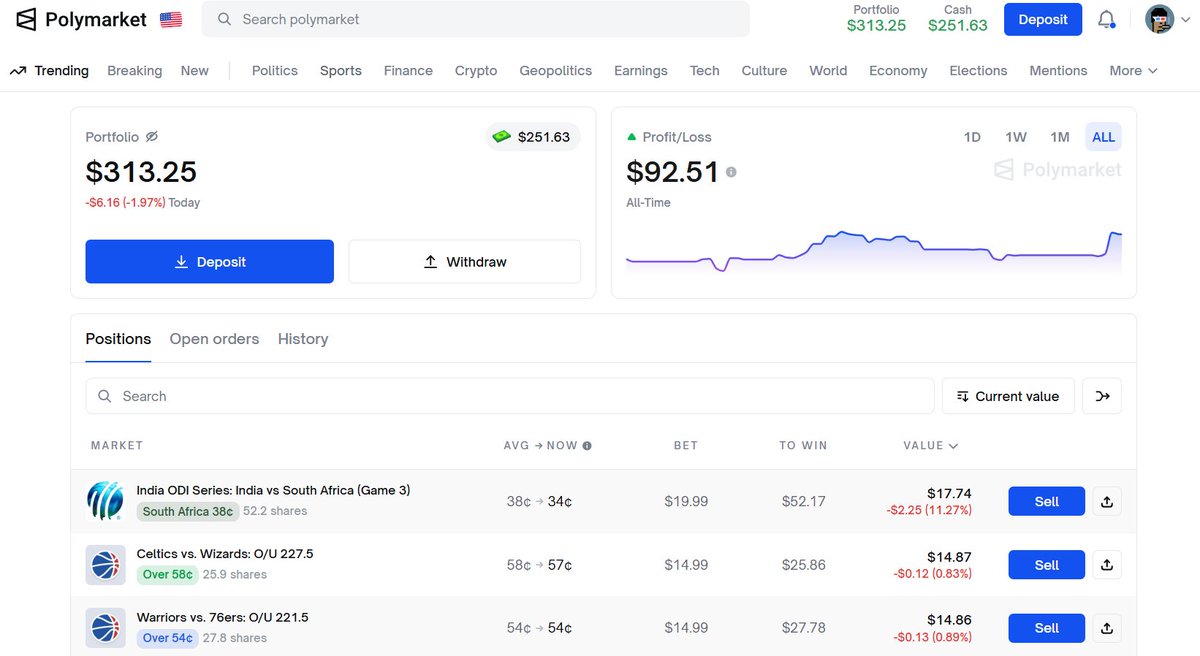1200x656 pixels.
Task: Click the Celtics vs. Wizards basketball thumbnail
Action: (x=105, y=565)
